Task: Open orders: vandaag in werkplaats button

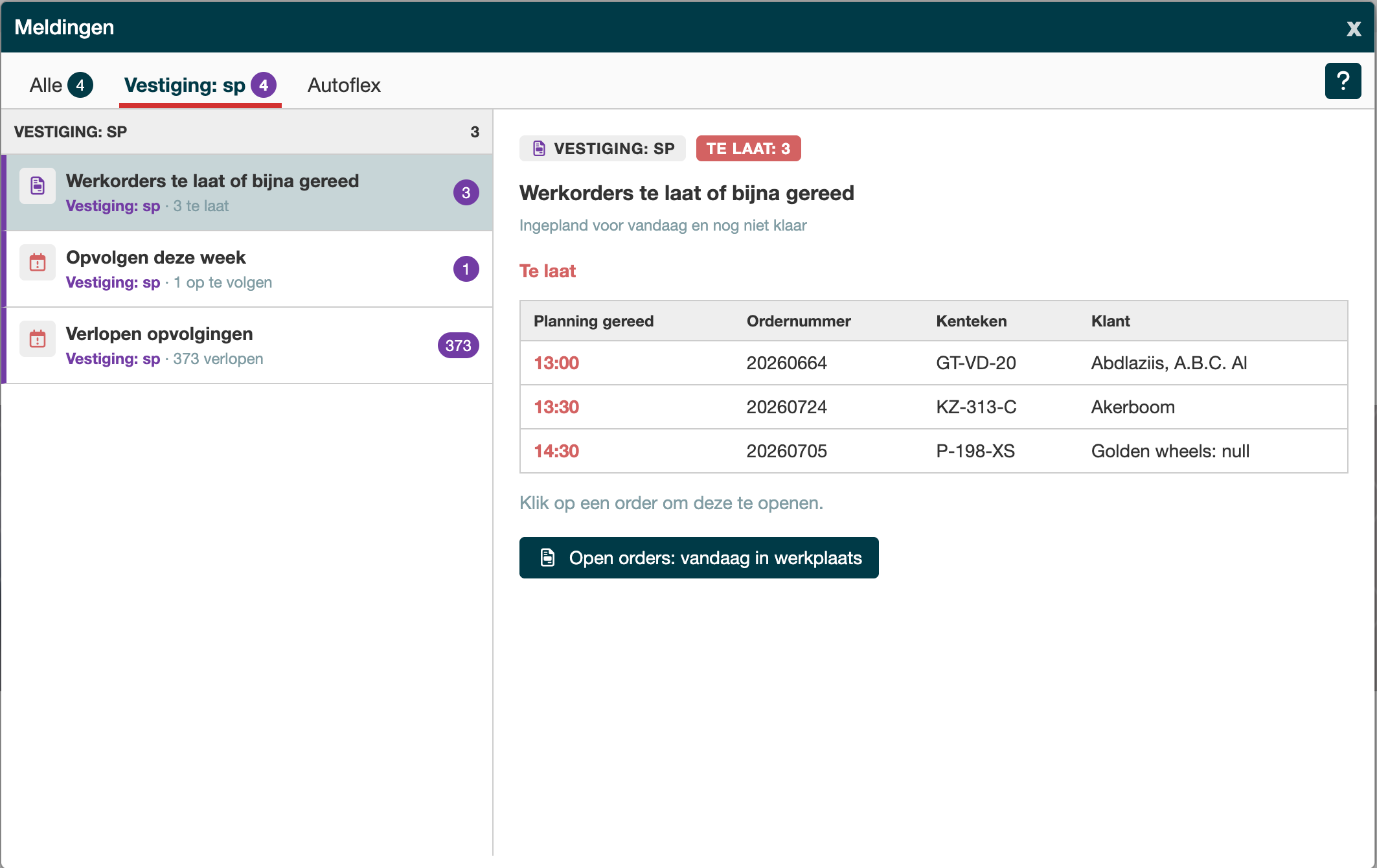Action: tap(699, 558)
